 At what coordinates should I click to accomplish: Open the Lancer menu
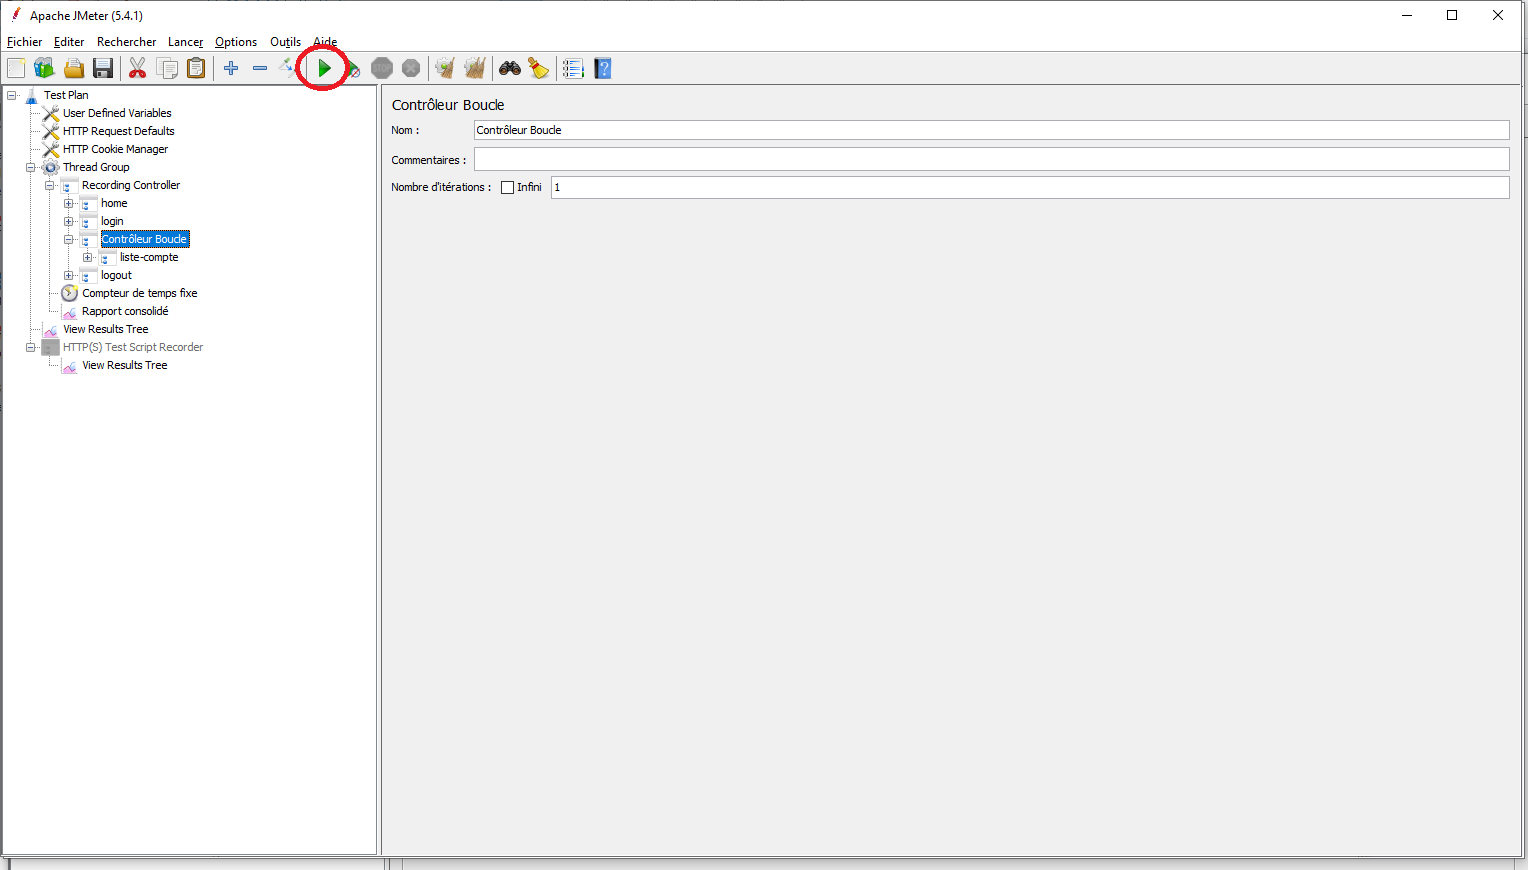pos(185,42)
